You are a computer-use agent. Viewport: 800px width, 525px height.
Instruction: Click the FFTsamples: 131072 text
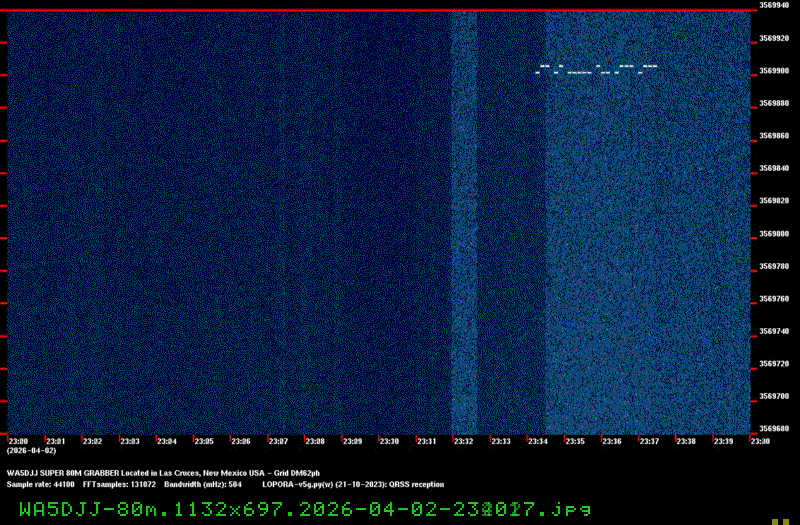119,484
